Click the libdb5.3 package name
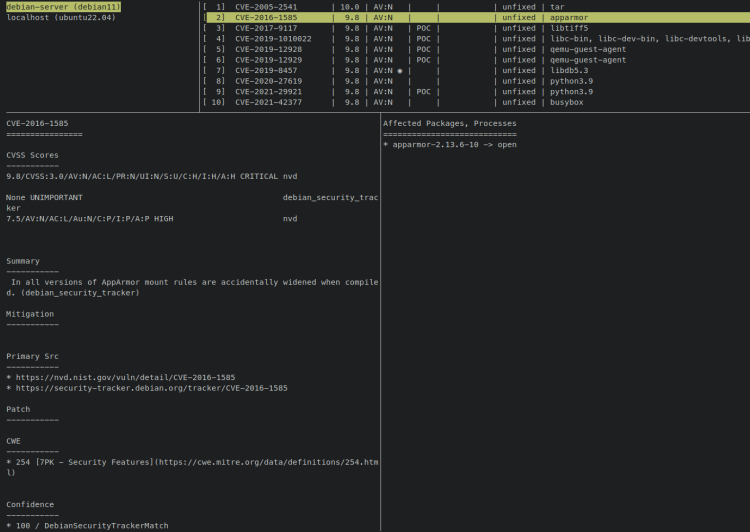The width and height of the screenshot is (750, 532). point(569,70)
